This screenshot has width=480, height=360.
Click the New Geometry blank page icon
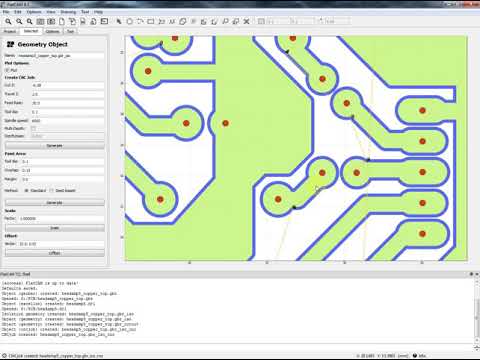(62, 21)
